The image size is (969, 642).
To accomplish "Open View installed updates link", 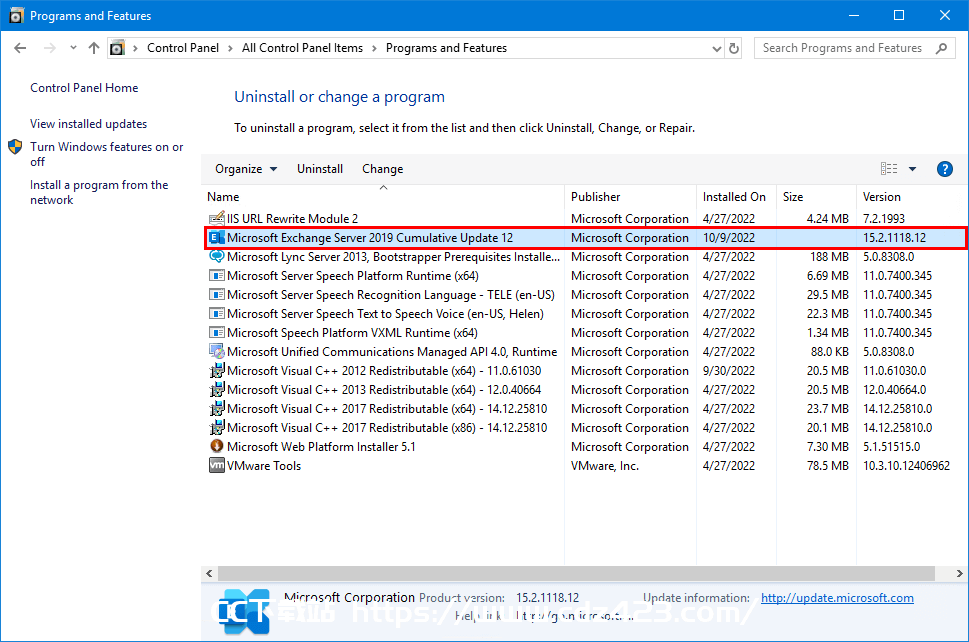I will click(88, 124).
